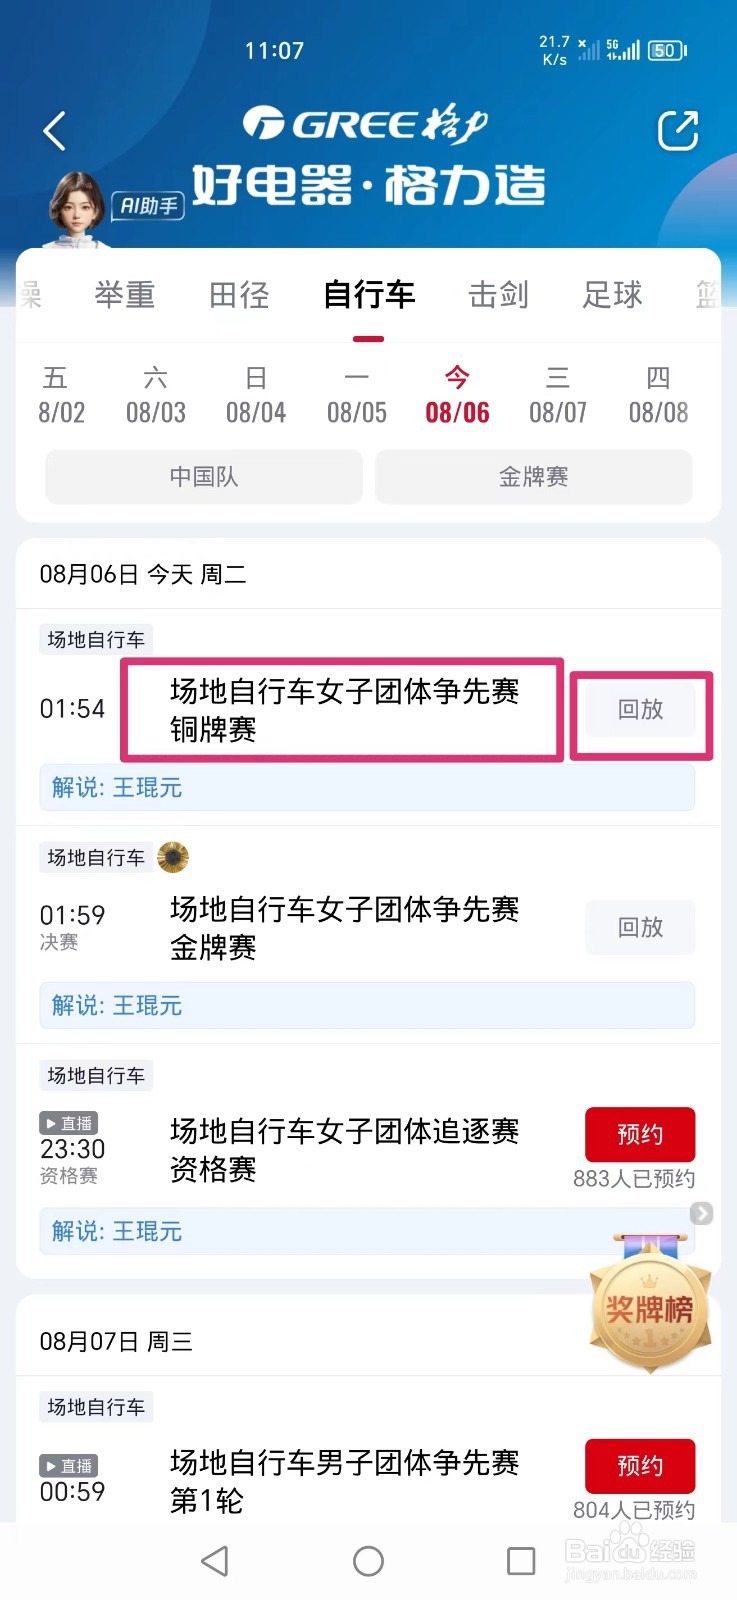Select date 08/05 一
Viewport: 737px width, 1600px height.
[x=357, y=395]
